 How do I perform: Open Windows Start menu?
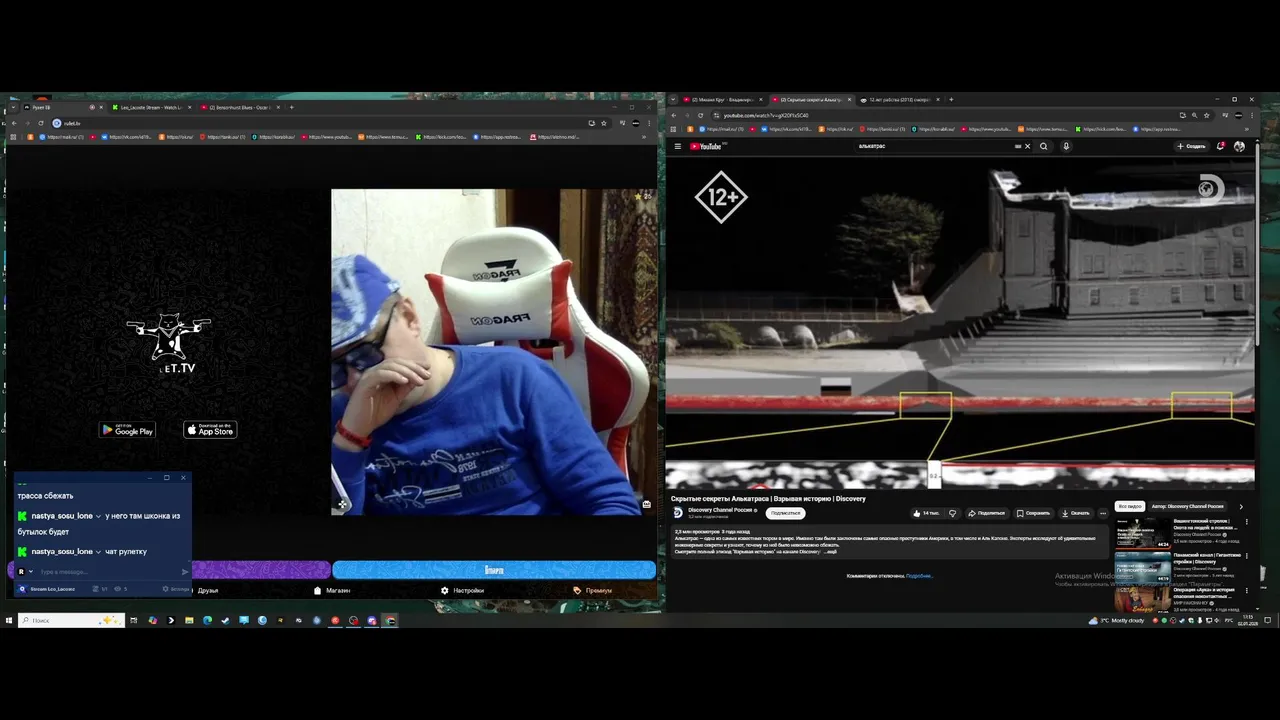coord(8,620)
